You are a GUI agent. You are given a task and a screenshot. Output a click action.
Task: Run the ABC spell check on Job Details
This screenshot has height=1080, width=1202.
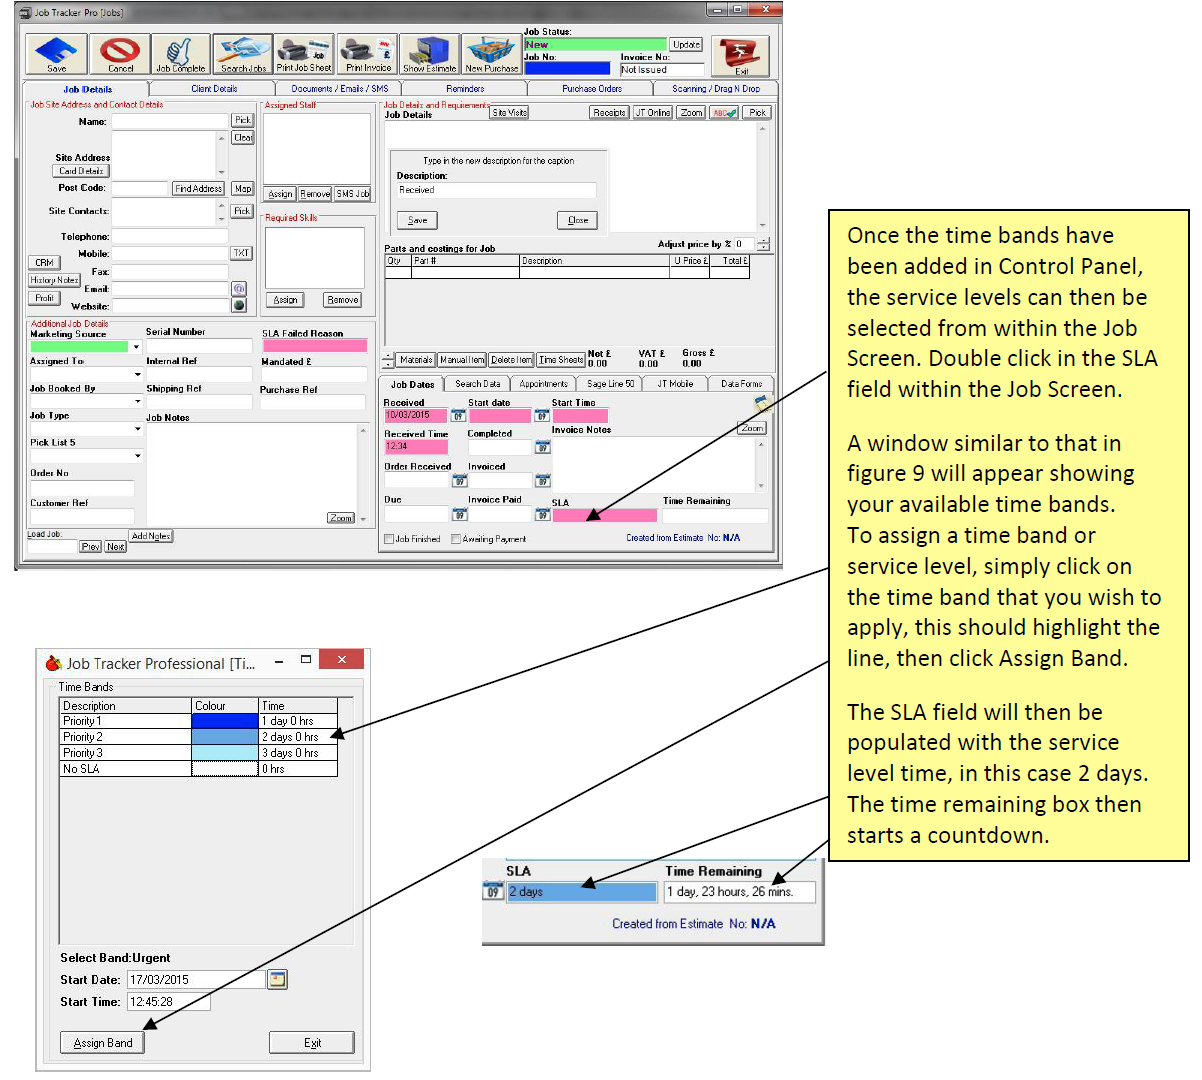[x=724, y=113]
